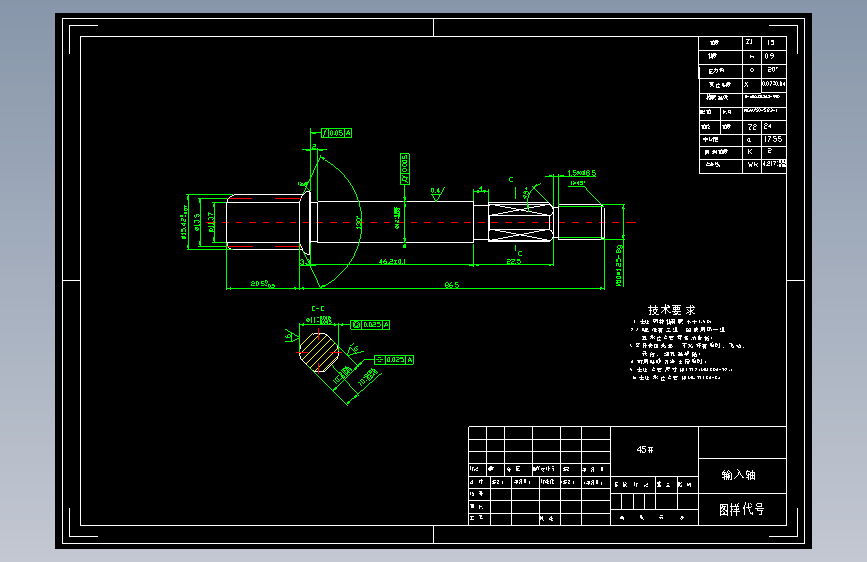Select the ø13.5 diameter dimension
The image size is (867, 562).
pos(197,222)
